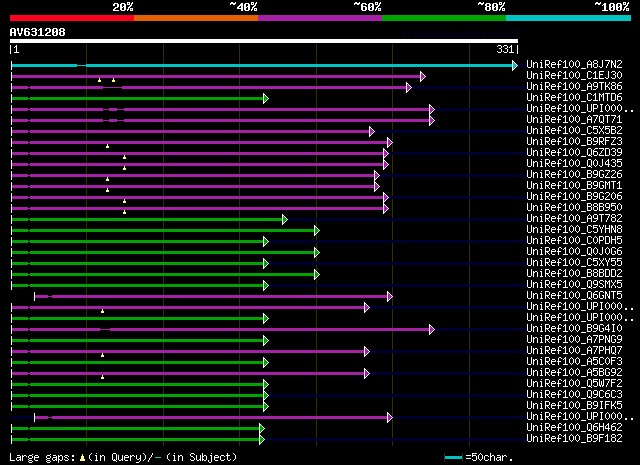Click the 331 query end position number
Screen dimensions: 640x465
point(505,49)
